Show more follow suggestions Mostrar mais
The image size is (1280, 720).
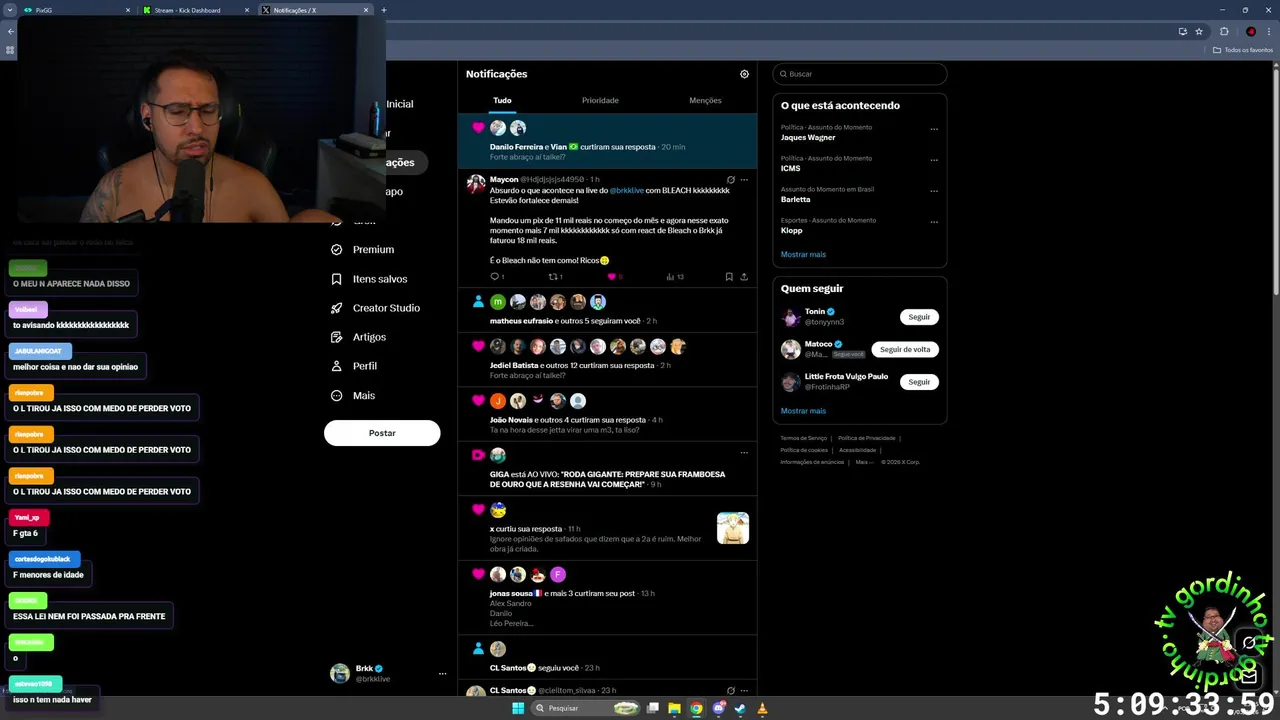pyautogui.click(x=803, y=411)
